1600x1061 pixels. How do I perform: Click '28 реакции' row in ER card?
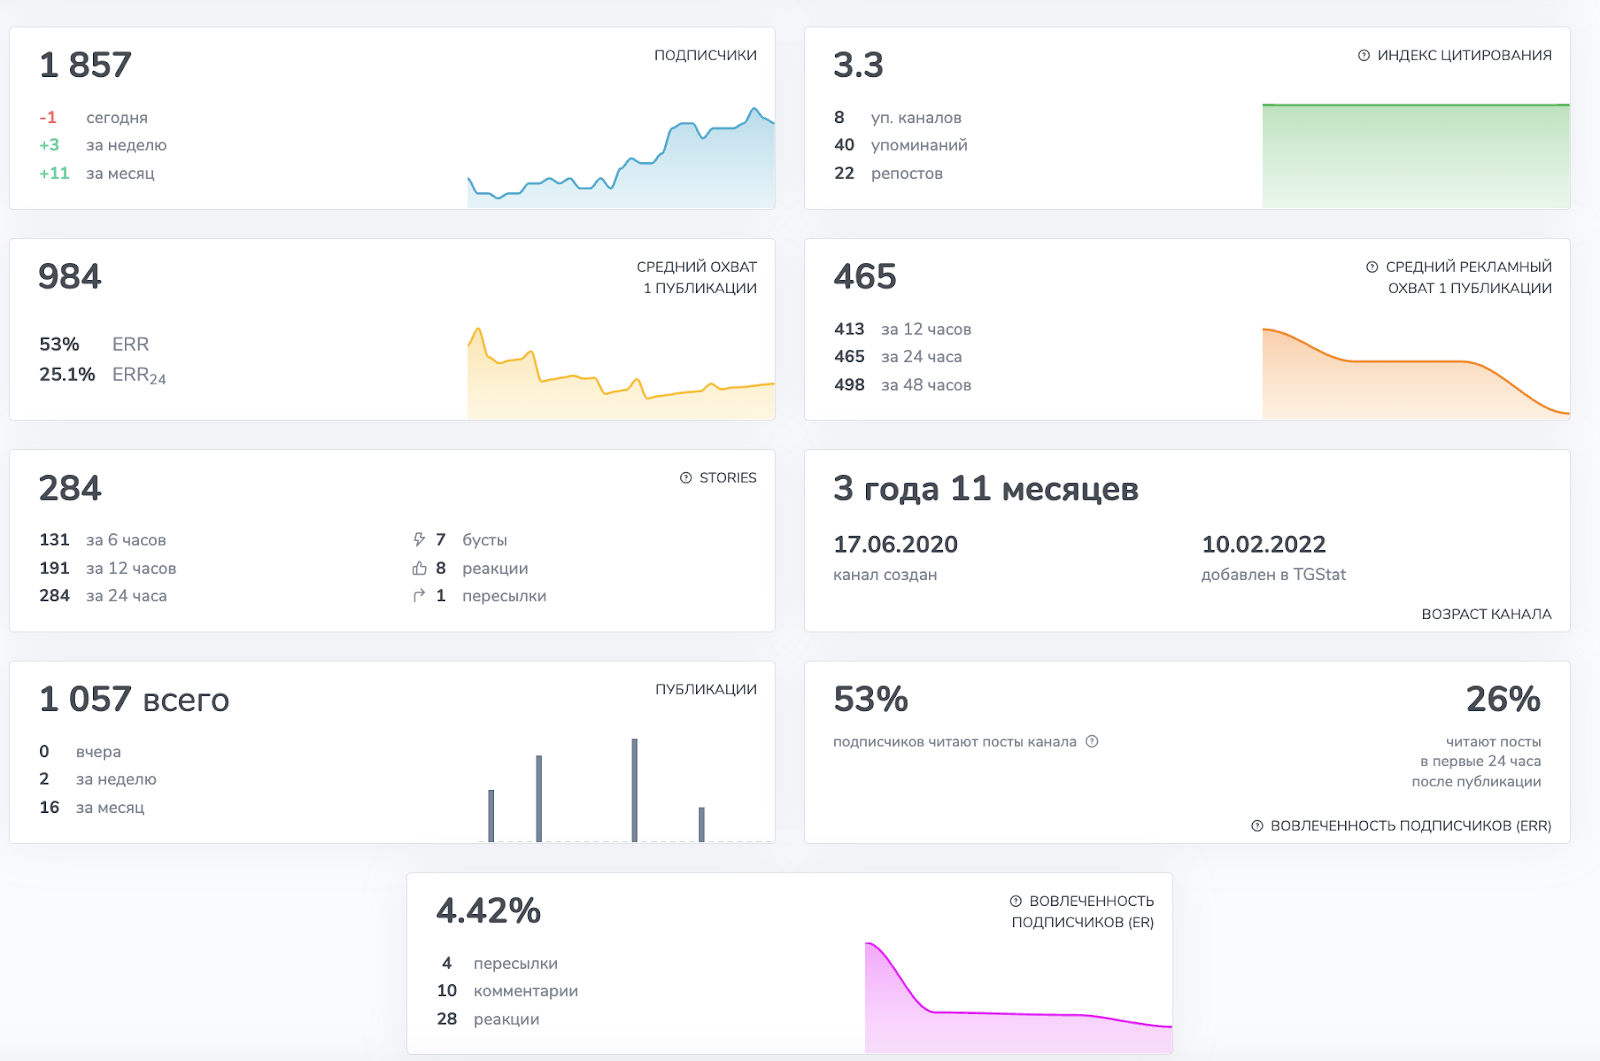point(488,1019)
